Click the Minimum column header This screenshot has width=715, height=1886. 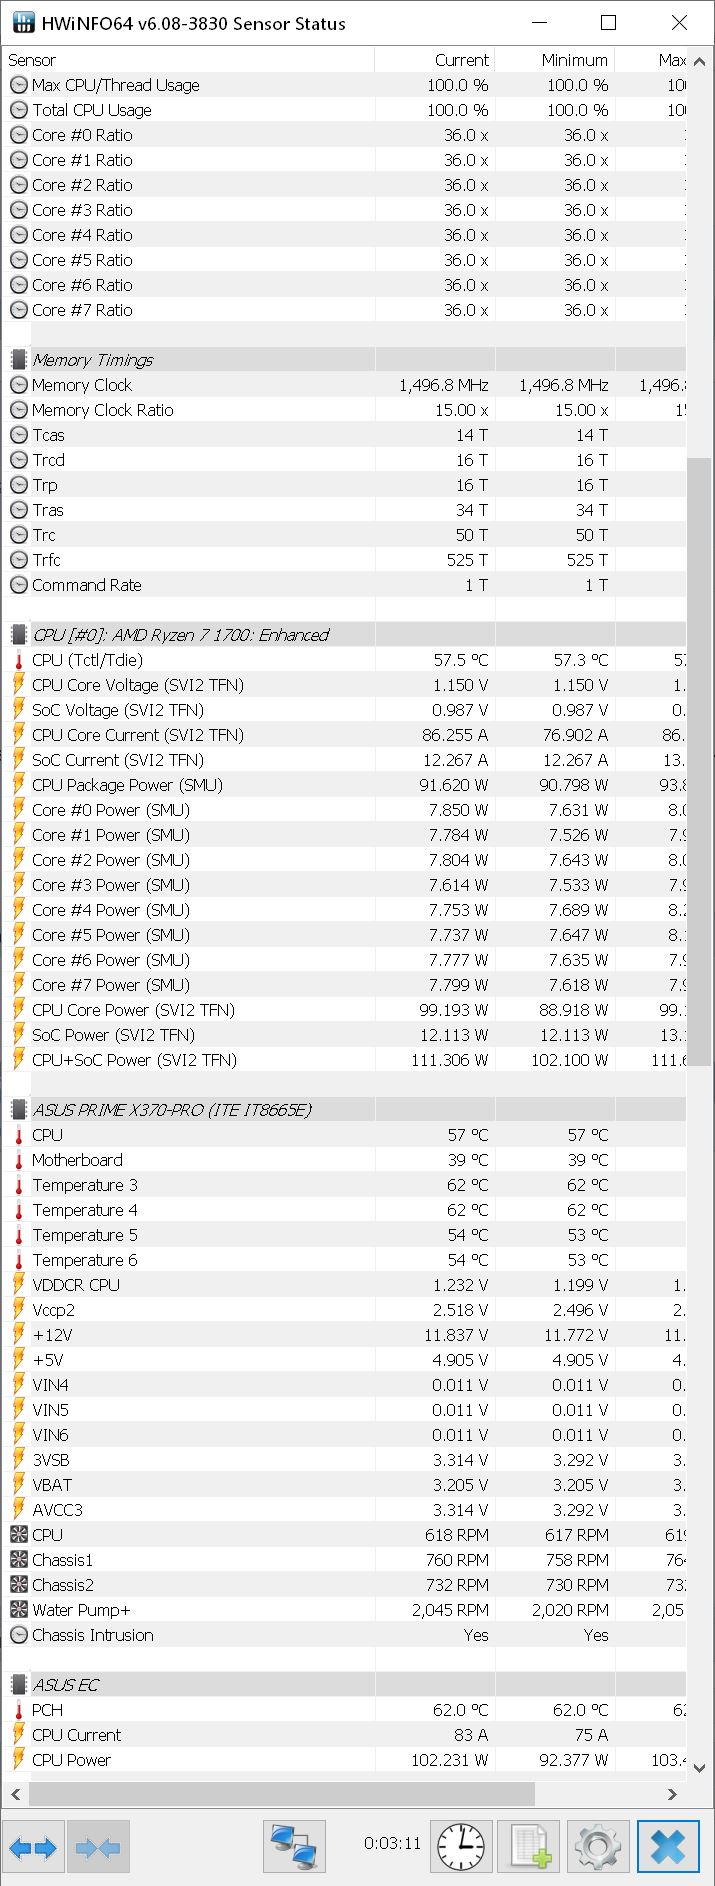point(574,60)
